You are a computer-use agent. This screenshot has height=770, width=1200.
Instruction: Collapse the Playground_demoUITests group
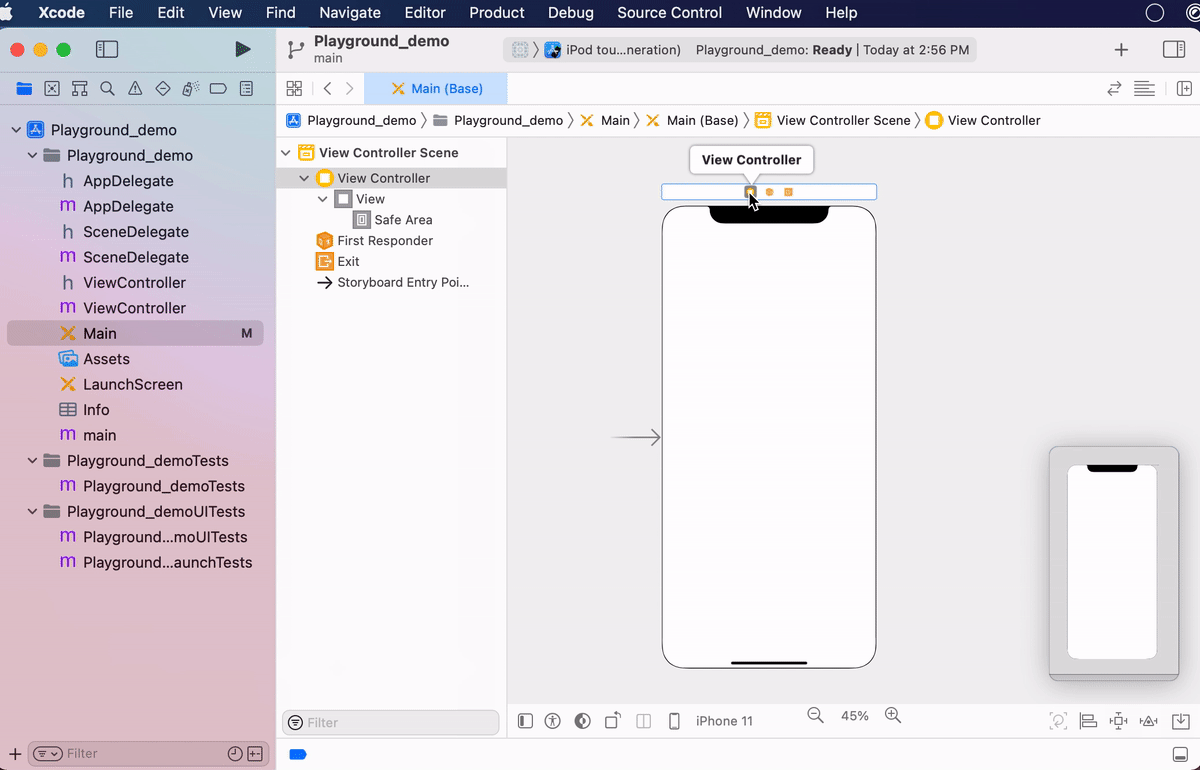coord(33,511)
